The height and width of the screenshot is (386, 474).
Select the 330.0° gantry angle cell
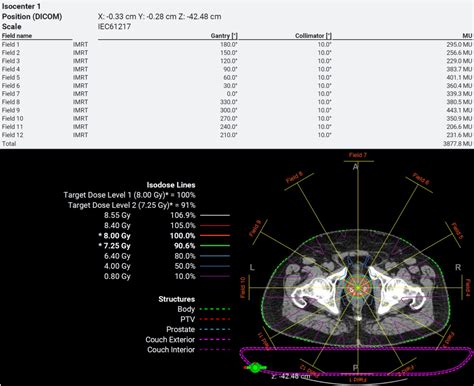228,102
